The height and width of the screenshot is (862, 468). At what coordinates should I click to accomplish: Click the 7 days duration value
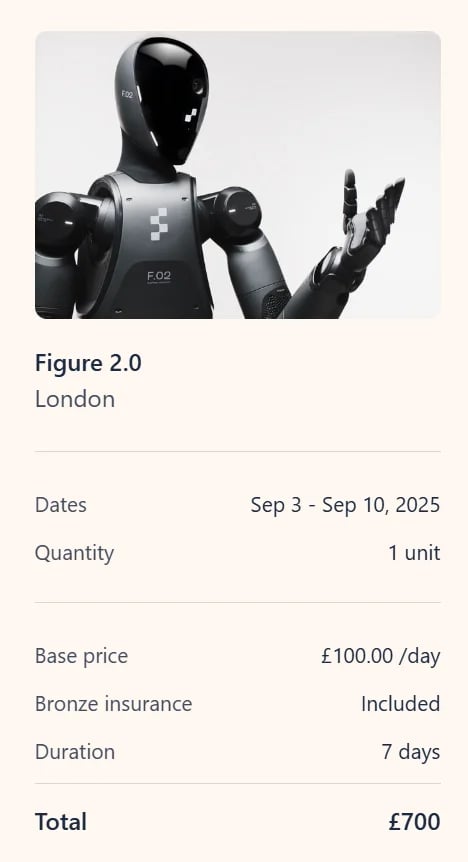click(411, 752)
